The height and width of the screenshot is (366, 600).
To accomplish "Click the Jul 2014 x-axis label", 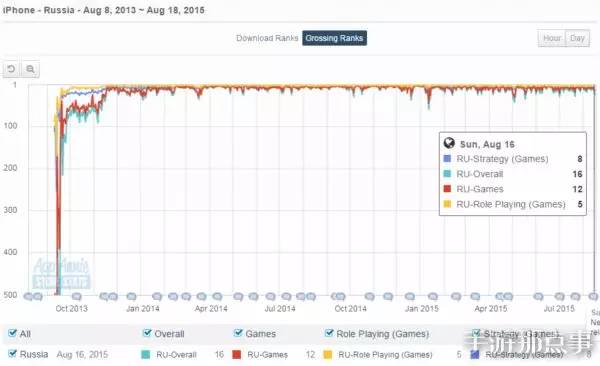I will coord(280,309).
